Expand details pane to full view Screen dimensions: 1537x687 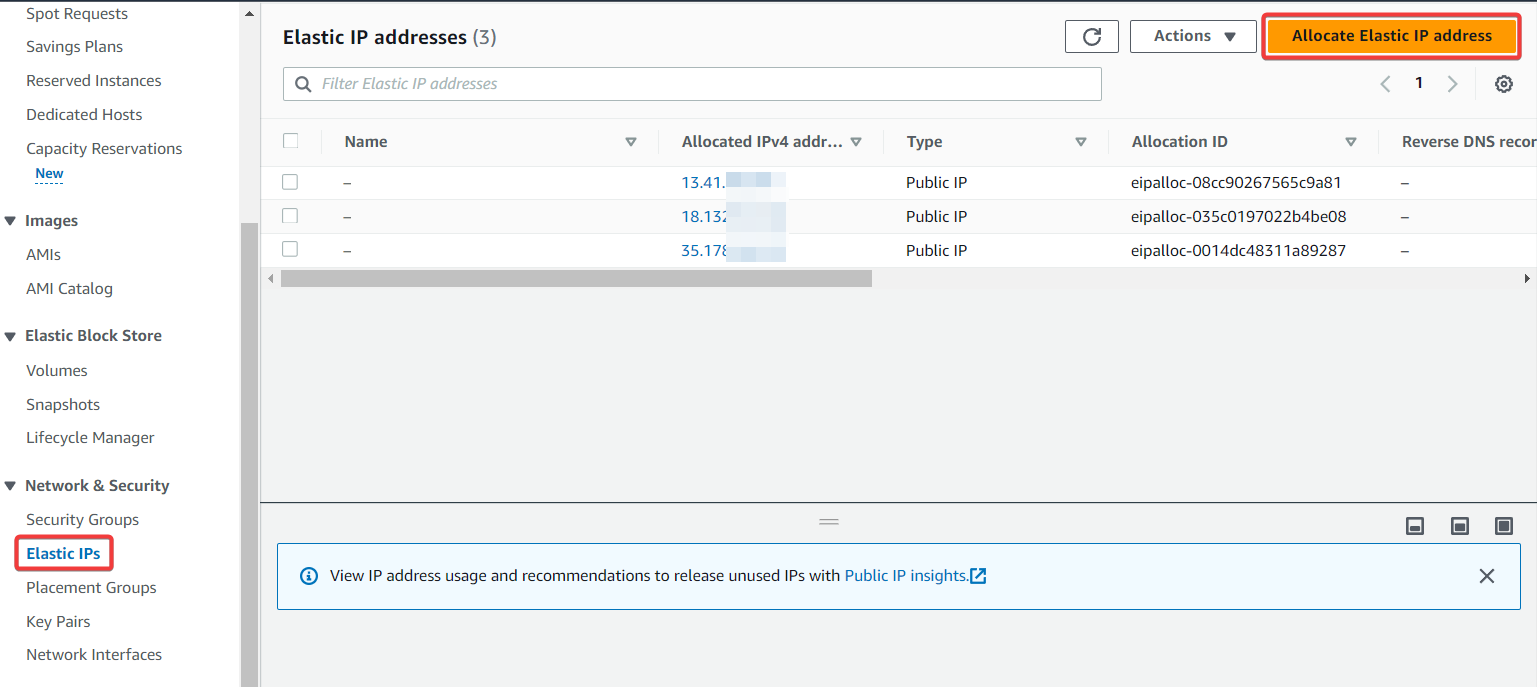click(x=1504, y=526)
